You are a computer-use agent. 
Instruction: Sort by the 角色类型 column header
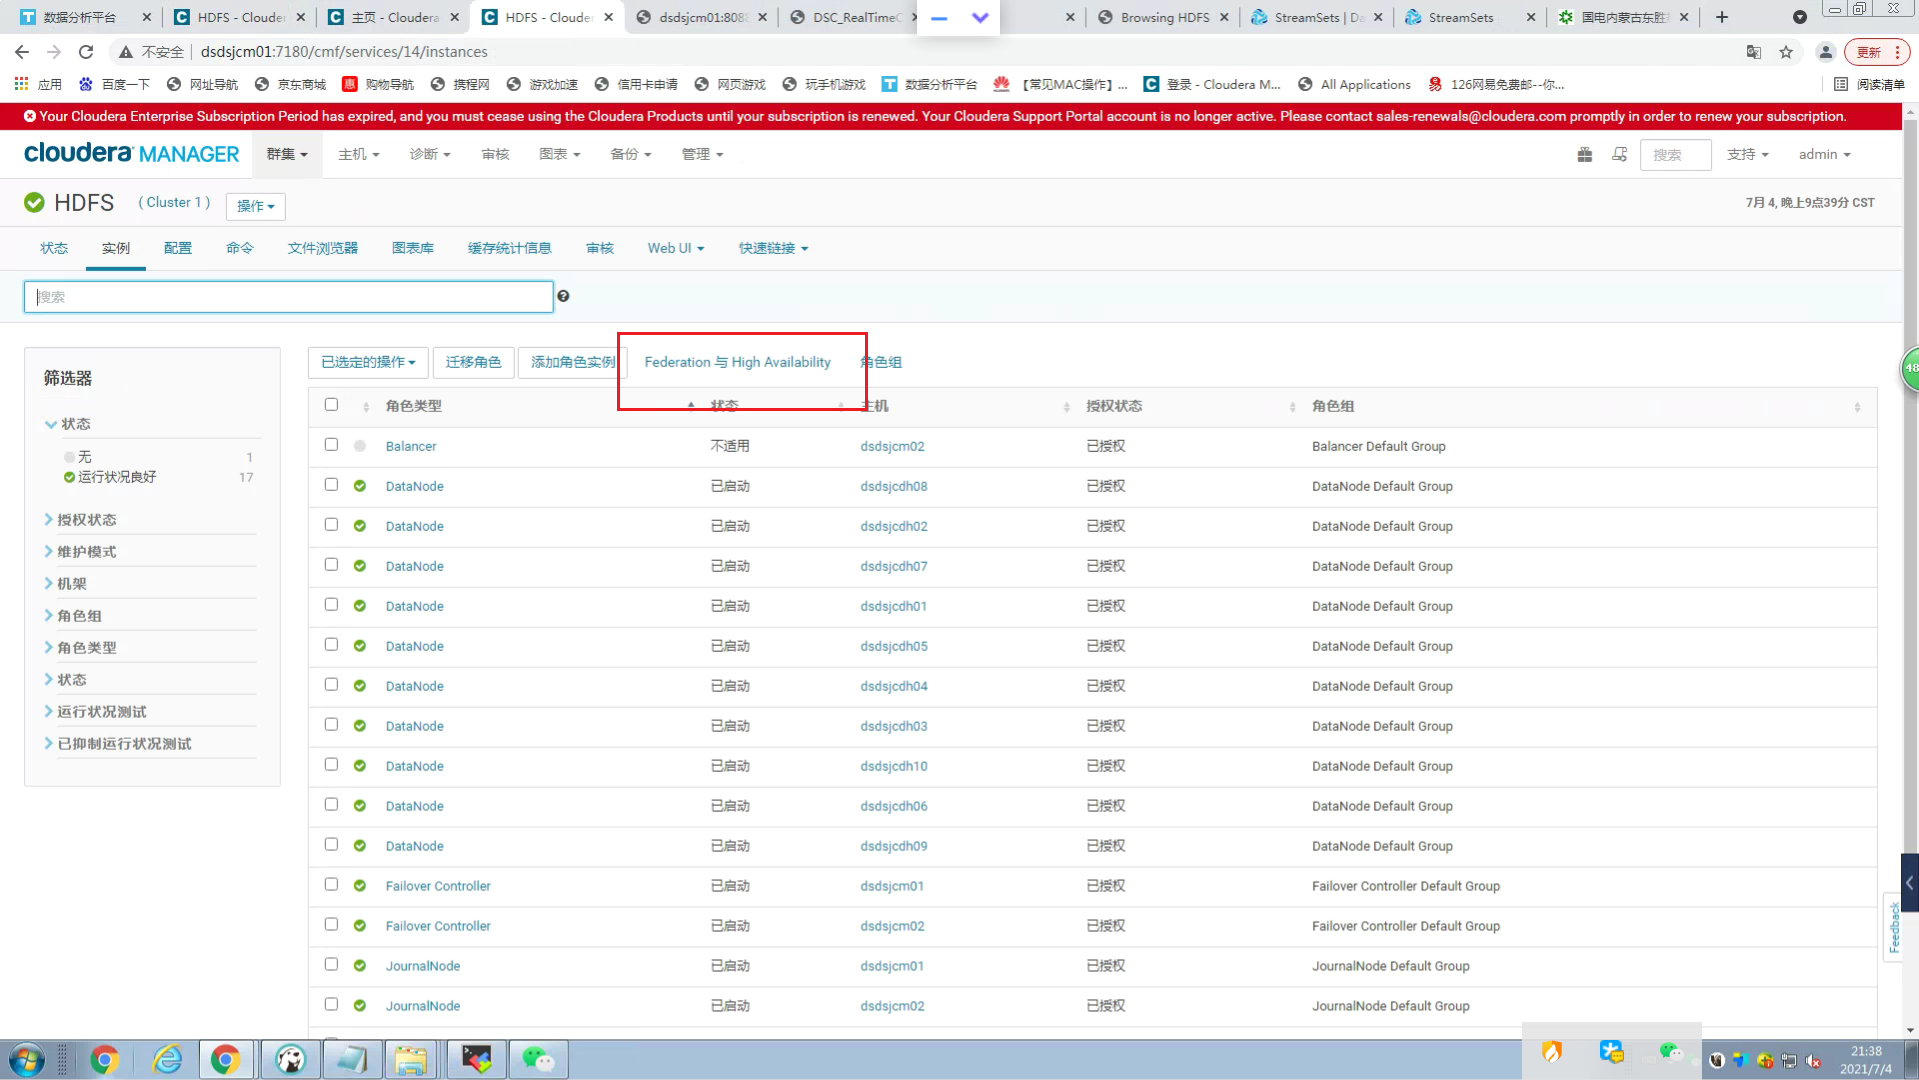[413, 406]
